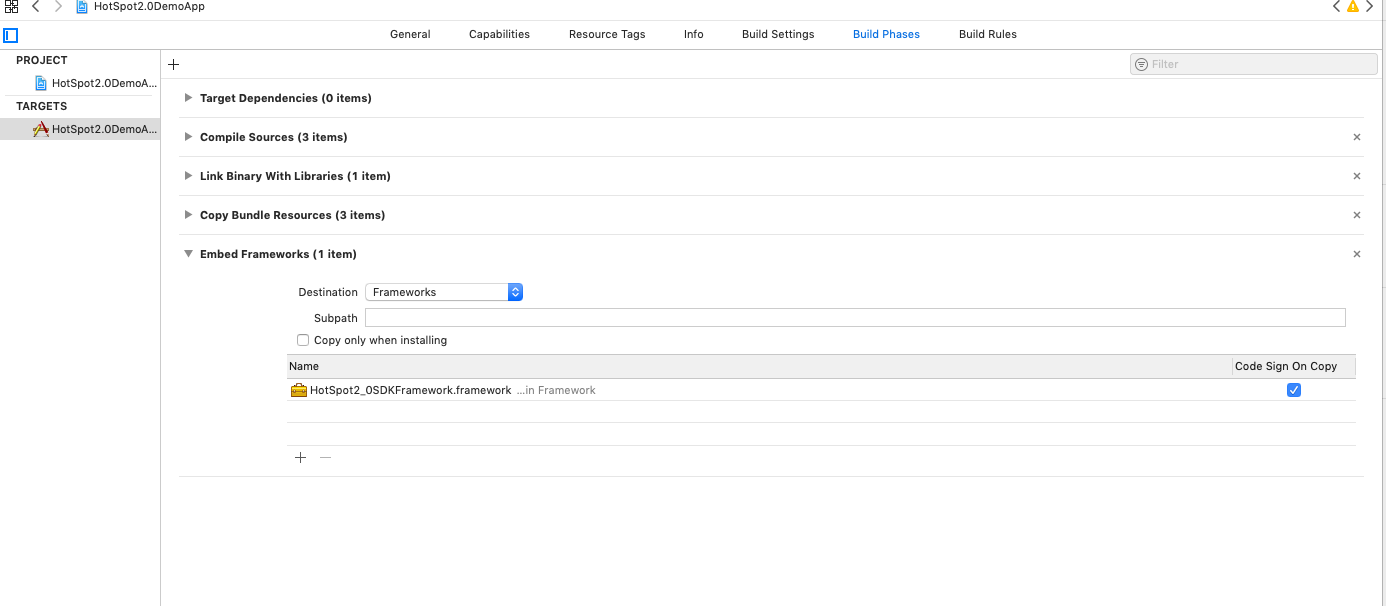Jump to next issue chevron beside warning
The image size is (1386, 606).
click(x=1370, y=6)
